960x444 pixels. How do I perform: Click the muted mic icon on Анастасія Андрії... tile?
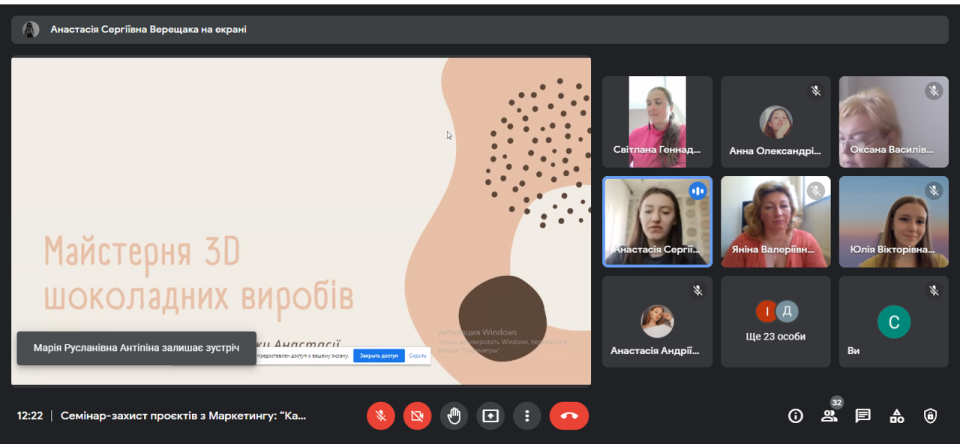[x=697, y=291]
